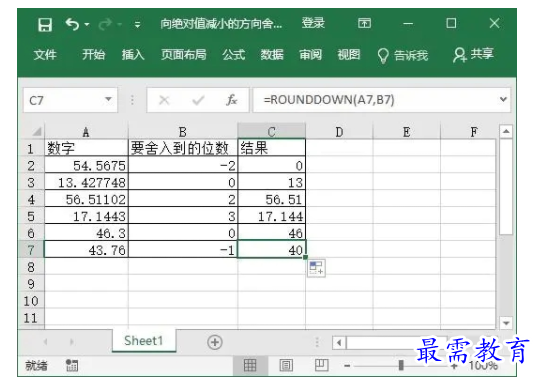This screenshot has width=538, height=382.
Task: Select column E header
Action: click(x=407, y=132)
